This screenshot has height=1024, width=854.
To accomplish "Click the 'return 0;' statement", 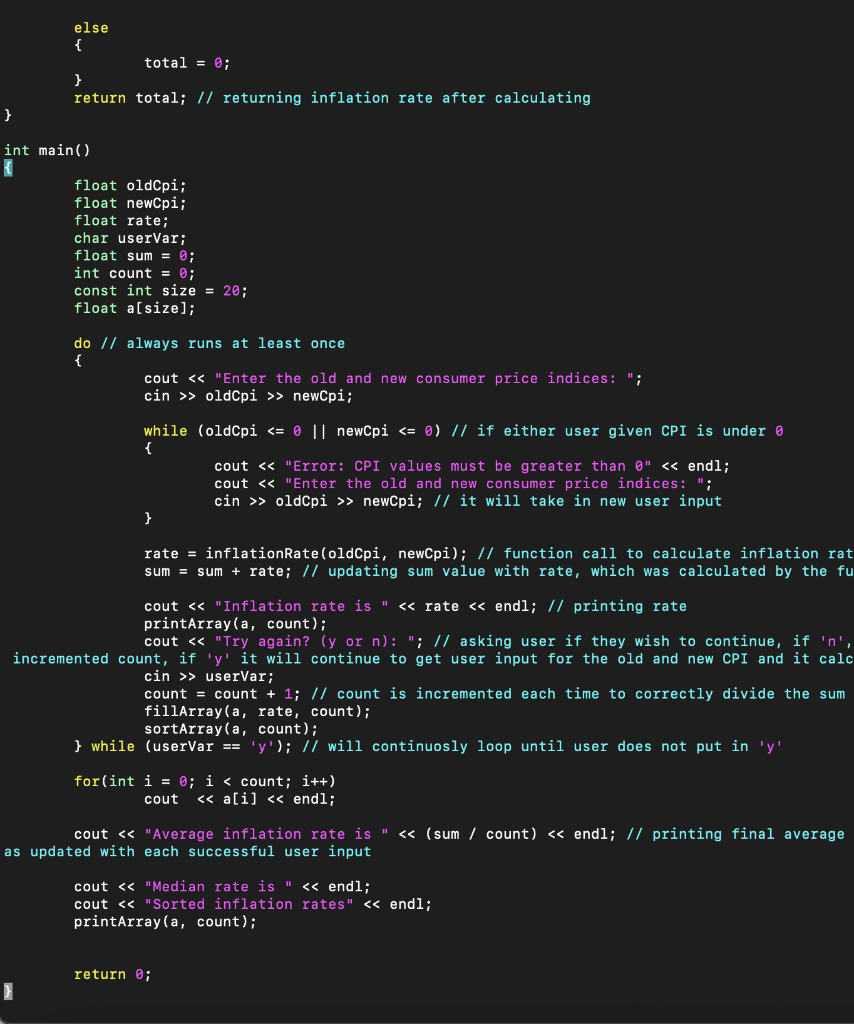I will point(111,973).
